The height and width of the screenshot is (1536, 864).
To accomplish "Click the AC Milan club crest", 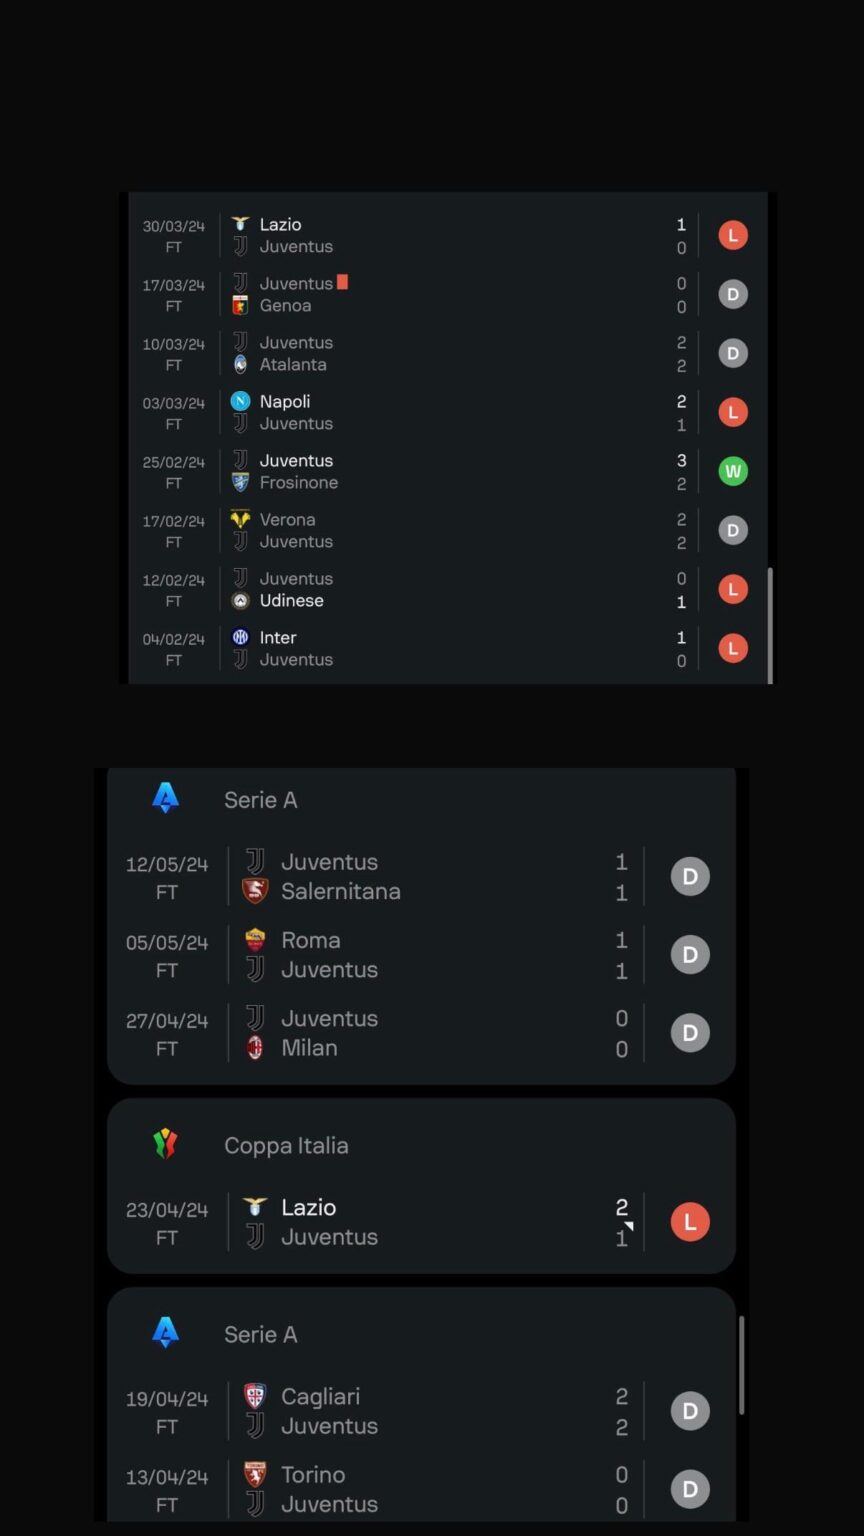I will coord(255,1048).
